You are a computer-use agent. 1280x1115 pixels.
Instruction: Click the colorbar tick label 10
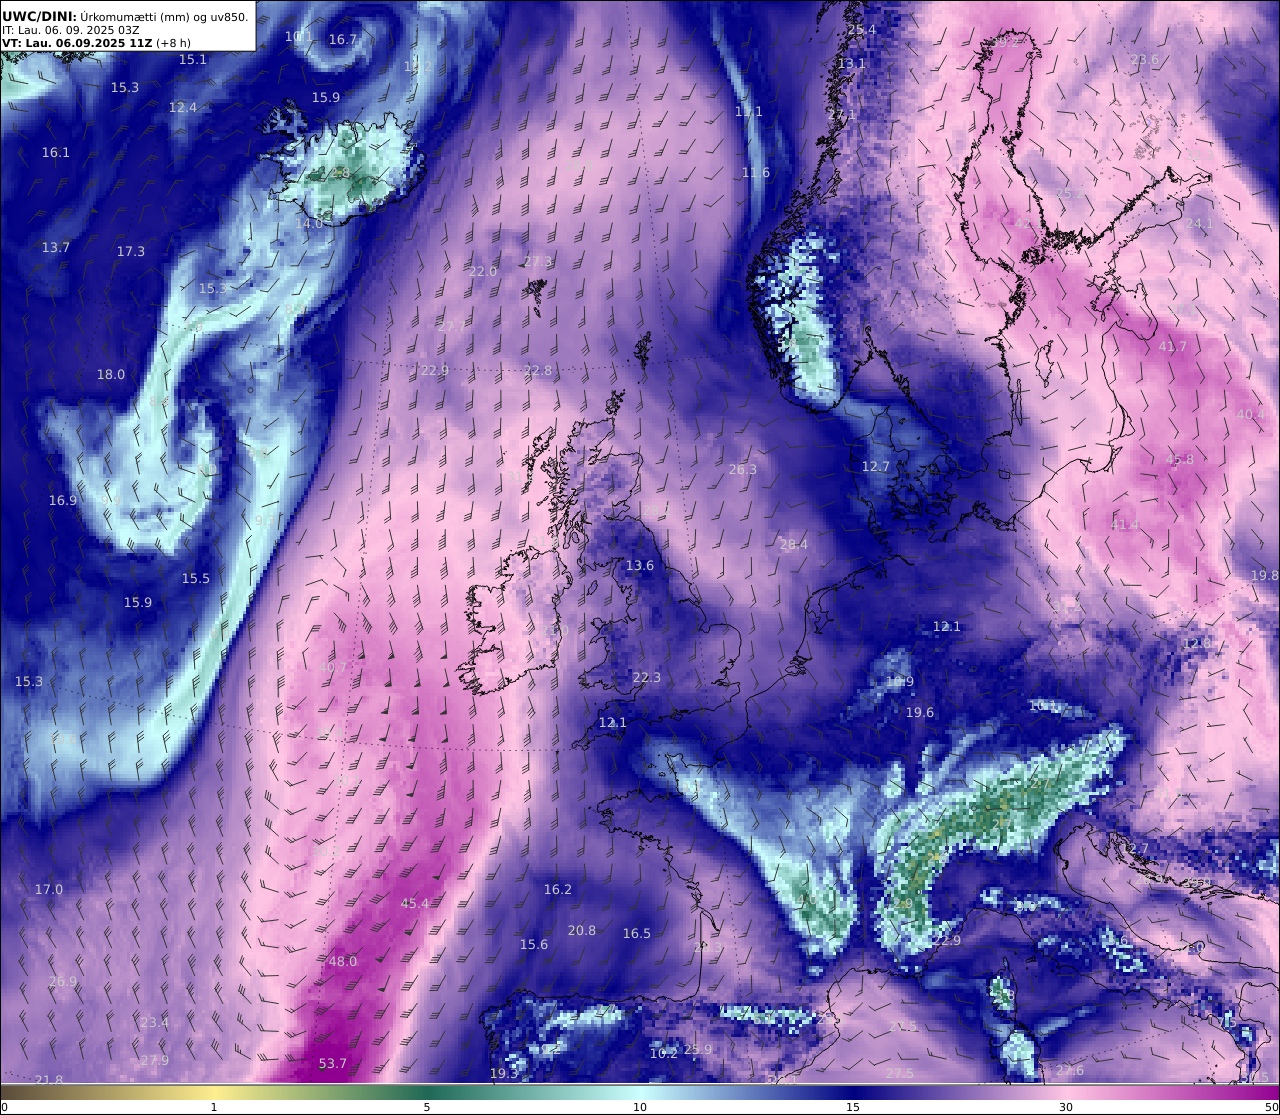click(640, 1107)
